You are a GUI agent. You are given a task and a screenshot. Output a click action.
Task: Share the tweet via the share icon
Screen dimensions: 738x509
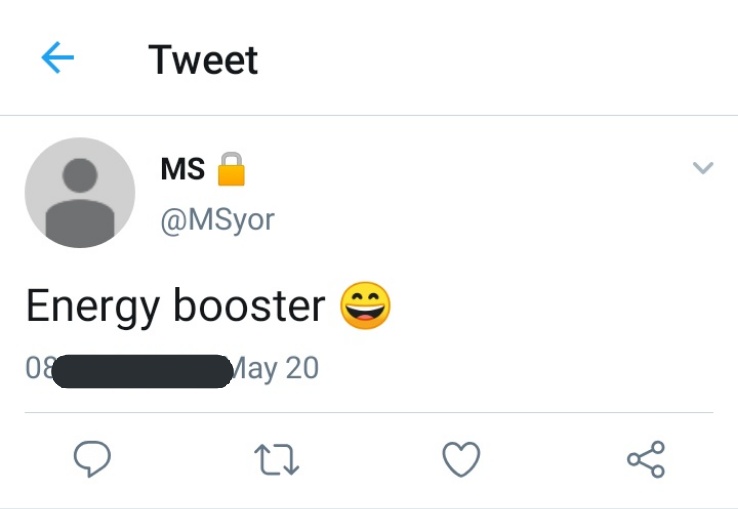coord(646,459)
